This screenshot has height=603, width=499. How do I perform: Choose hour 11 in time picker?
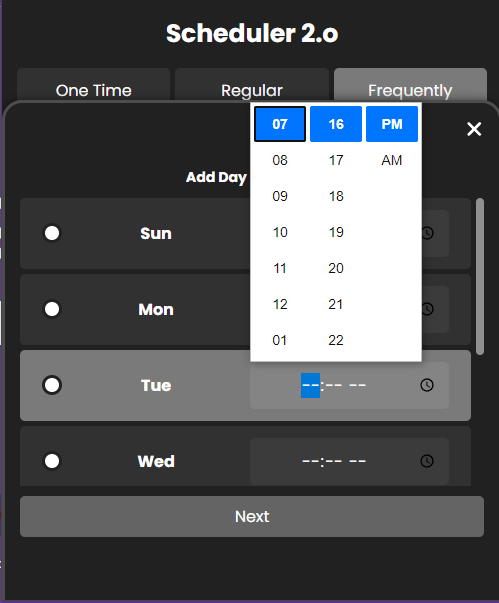pyautogui.click(x=280, y=268)
